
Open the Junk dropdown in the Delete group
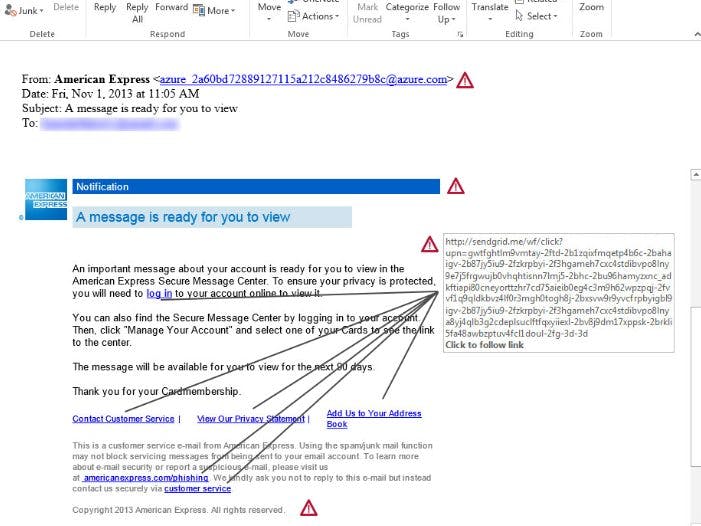tap(24, 10)
